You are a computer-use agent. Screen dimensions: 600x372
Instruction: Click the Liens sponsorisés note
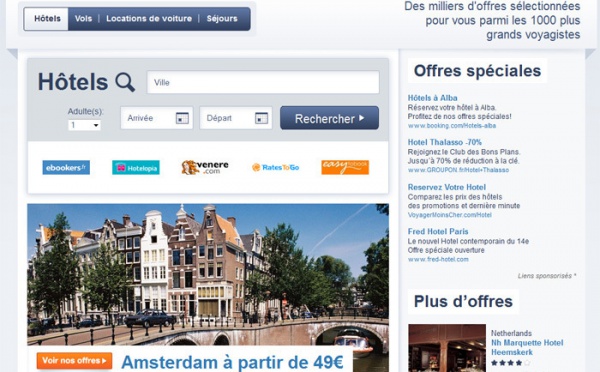pos(546,276)
